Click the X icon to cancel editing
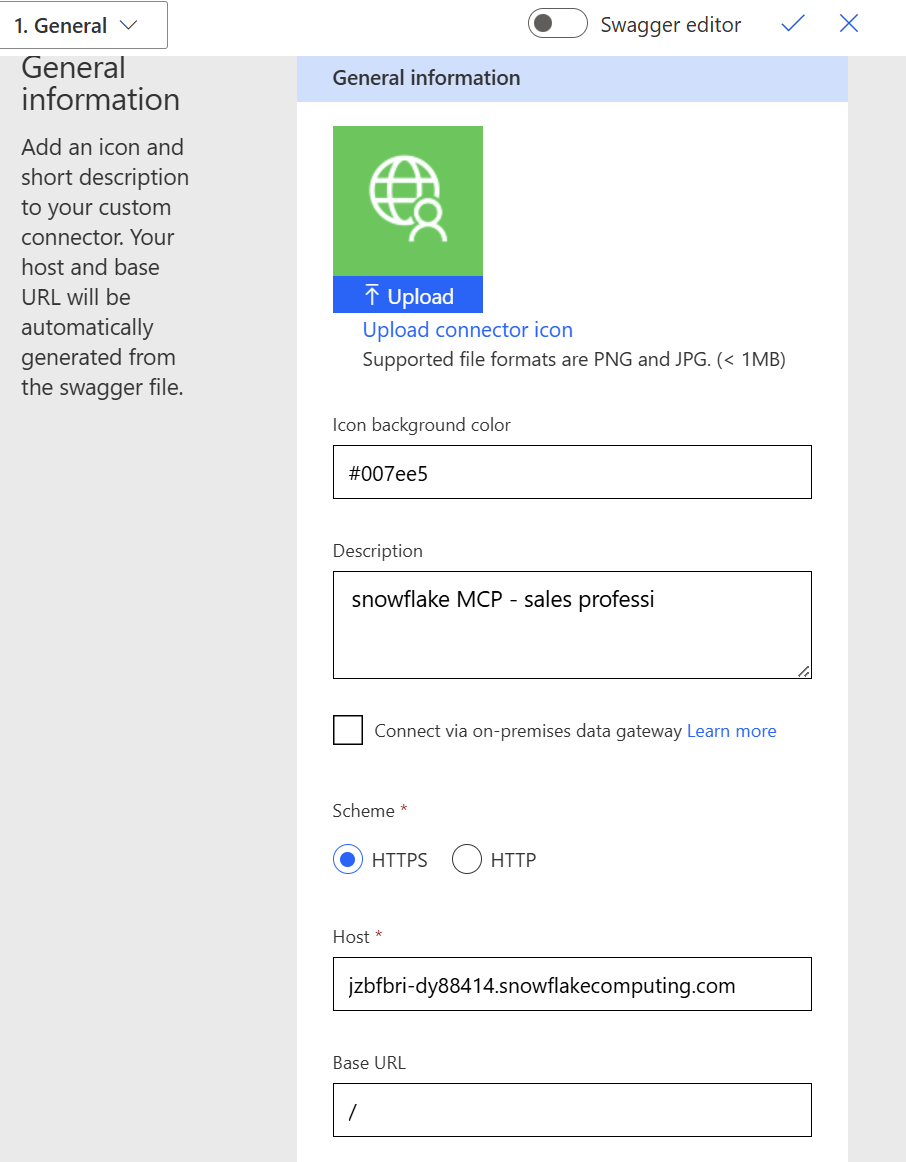This screenshot has width=906, height=1162. click(x=849, y=24)
